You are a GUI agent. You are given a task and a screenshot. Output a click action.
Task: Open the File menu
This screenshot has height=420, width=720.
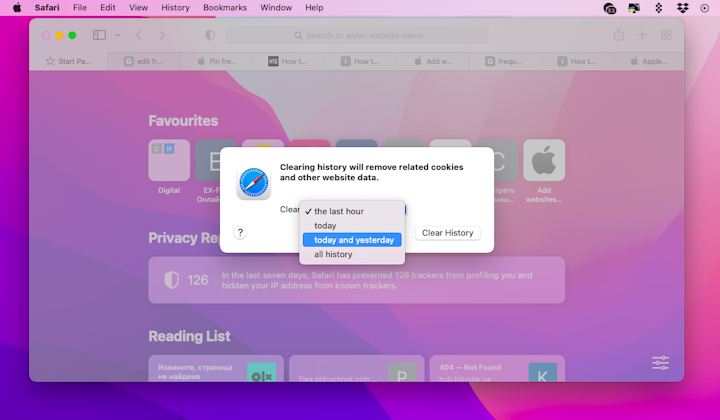click(x=80, y=8)
